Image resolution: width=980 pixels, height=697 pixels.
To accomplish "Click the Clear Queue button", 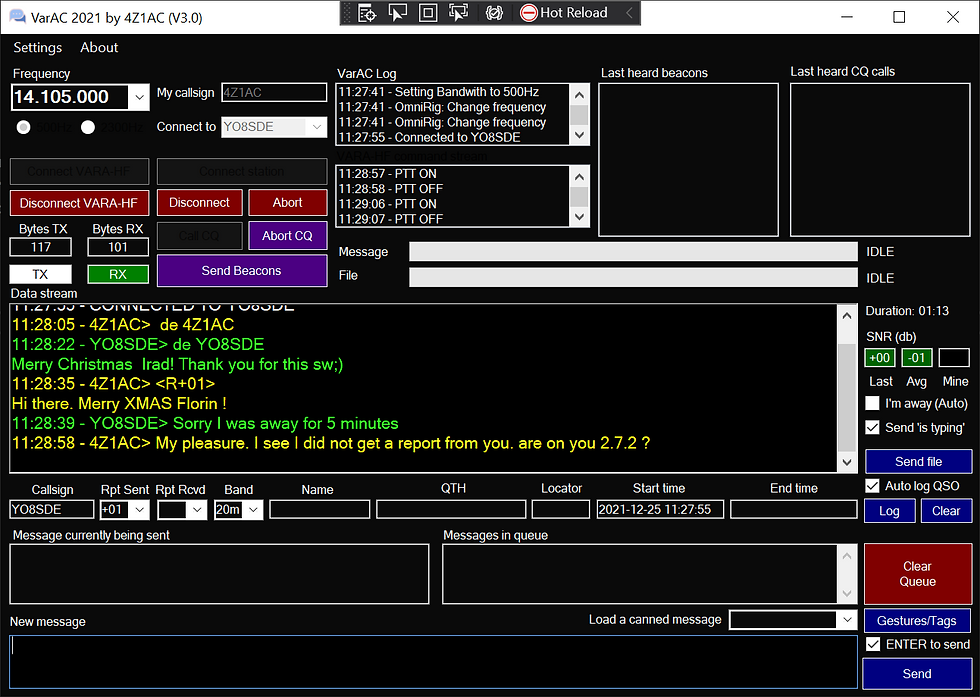I will (918, 574).
